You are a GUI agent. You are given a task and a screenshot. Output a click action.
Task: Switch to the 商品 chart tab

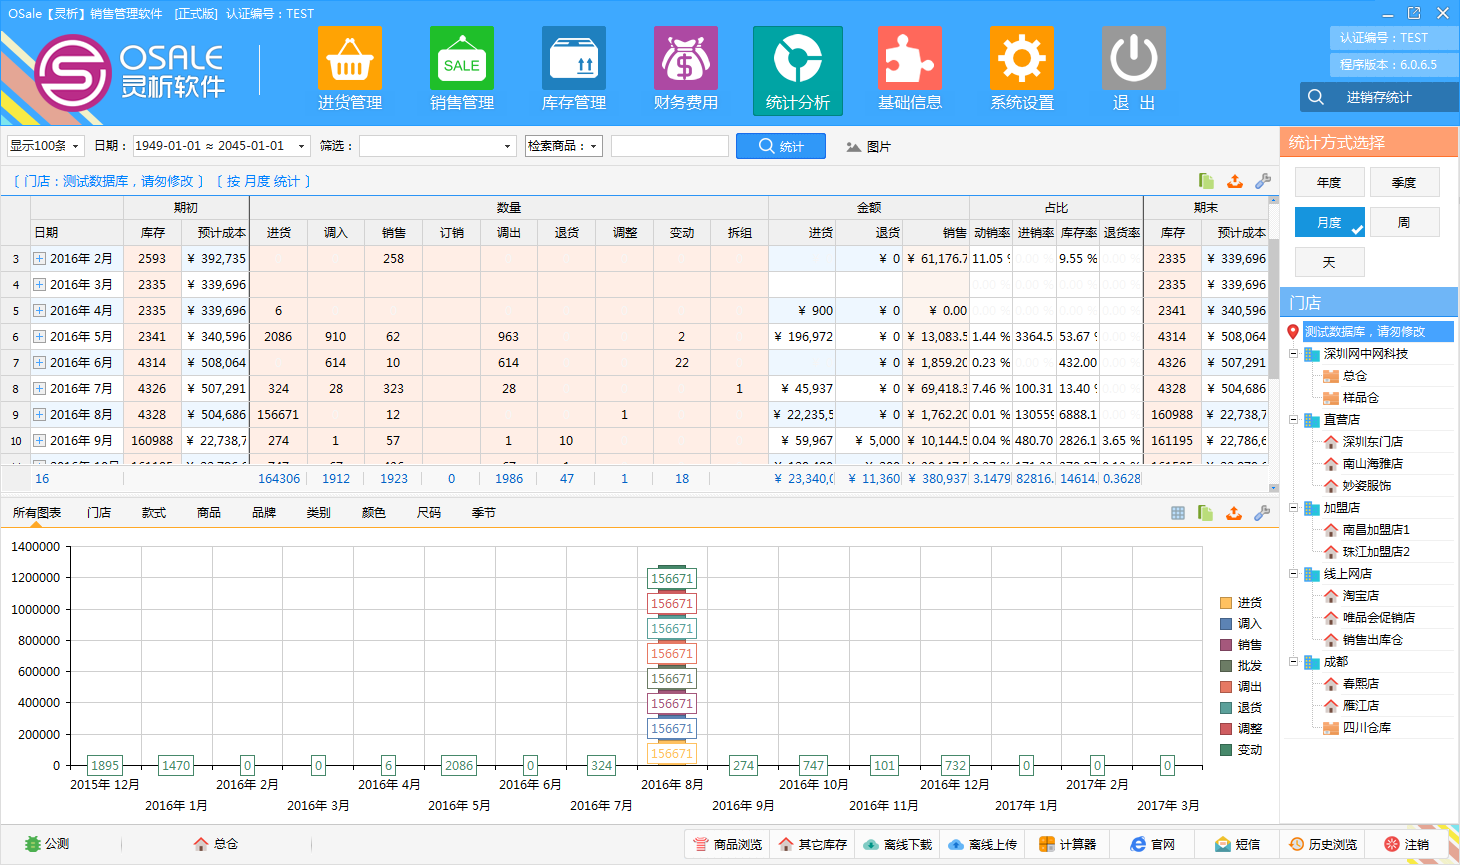coord(209,513)
